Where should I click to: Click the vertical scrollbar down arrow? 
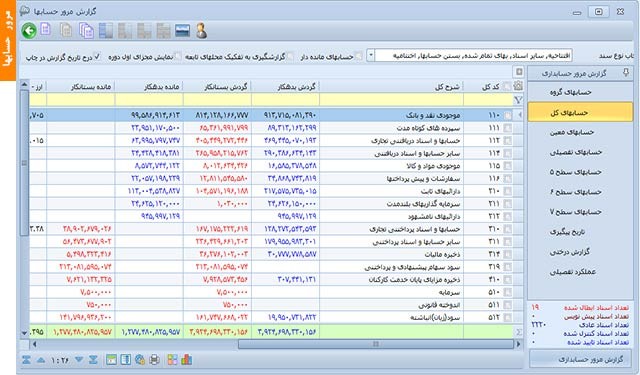24,333
